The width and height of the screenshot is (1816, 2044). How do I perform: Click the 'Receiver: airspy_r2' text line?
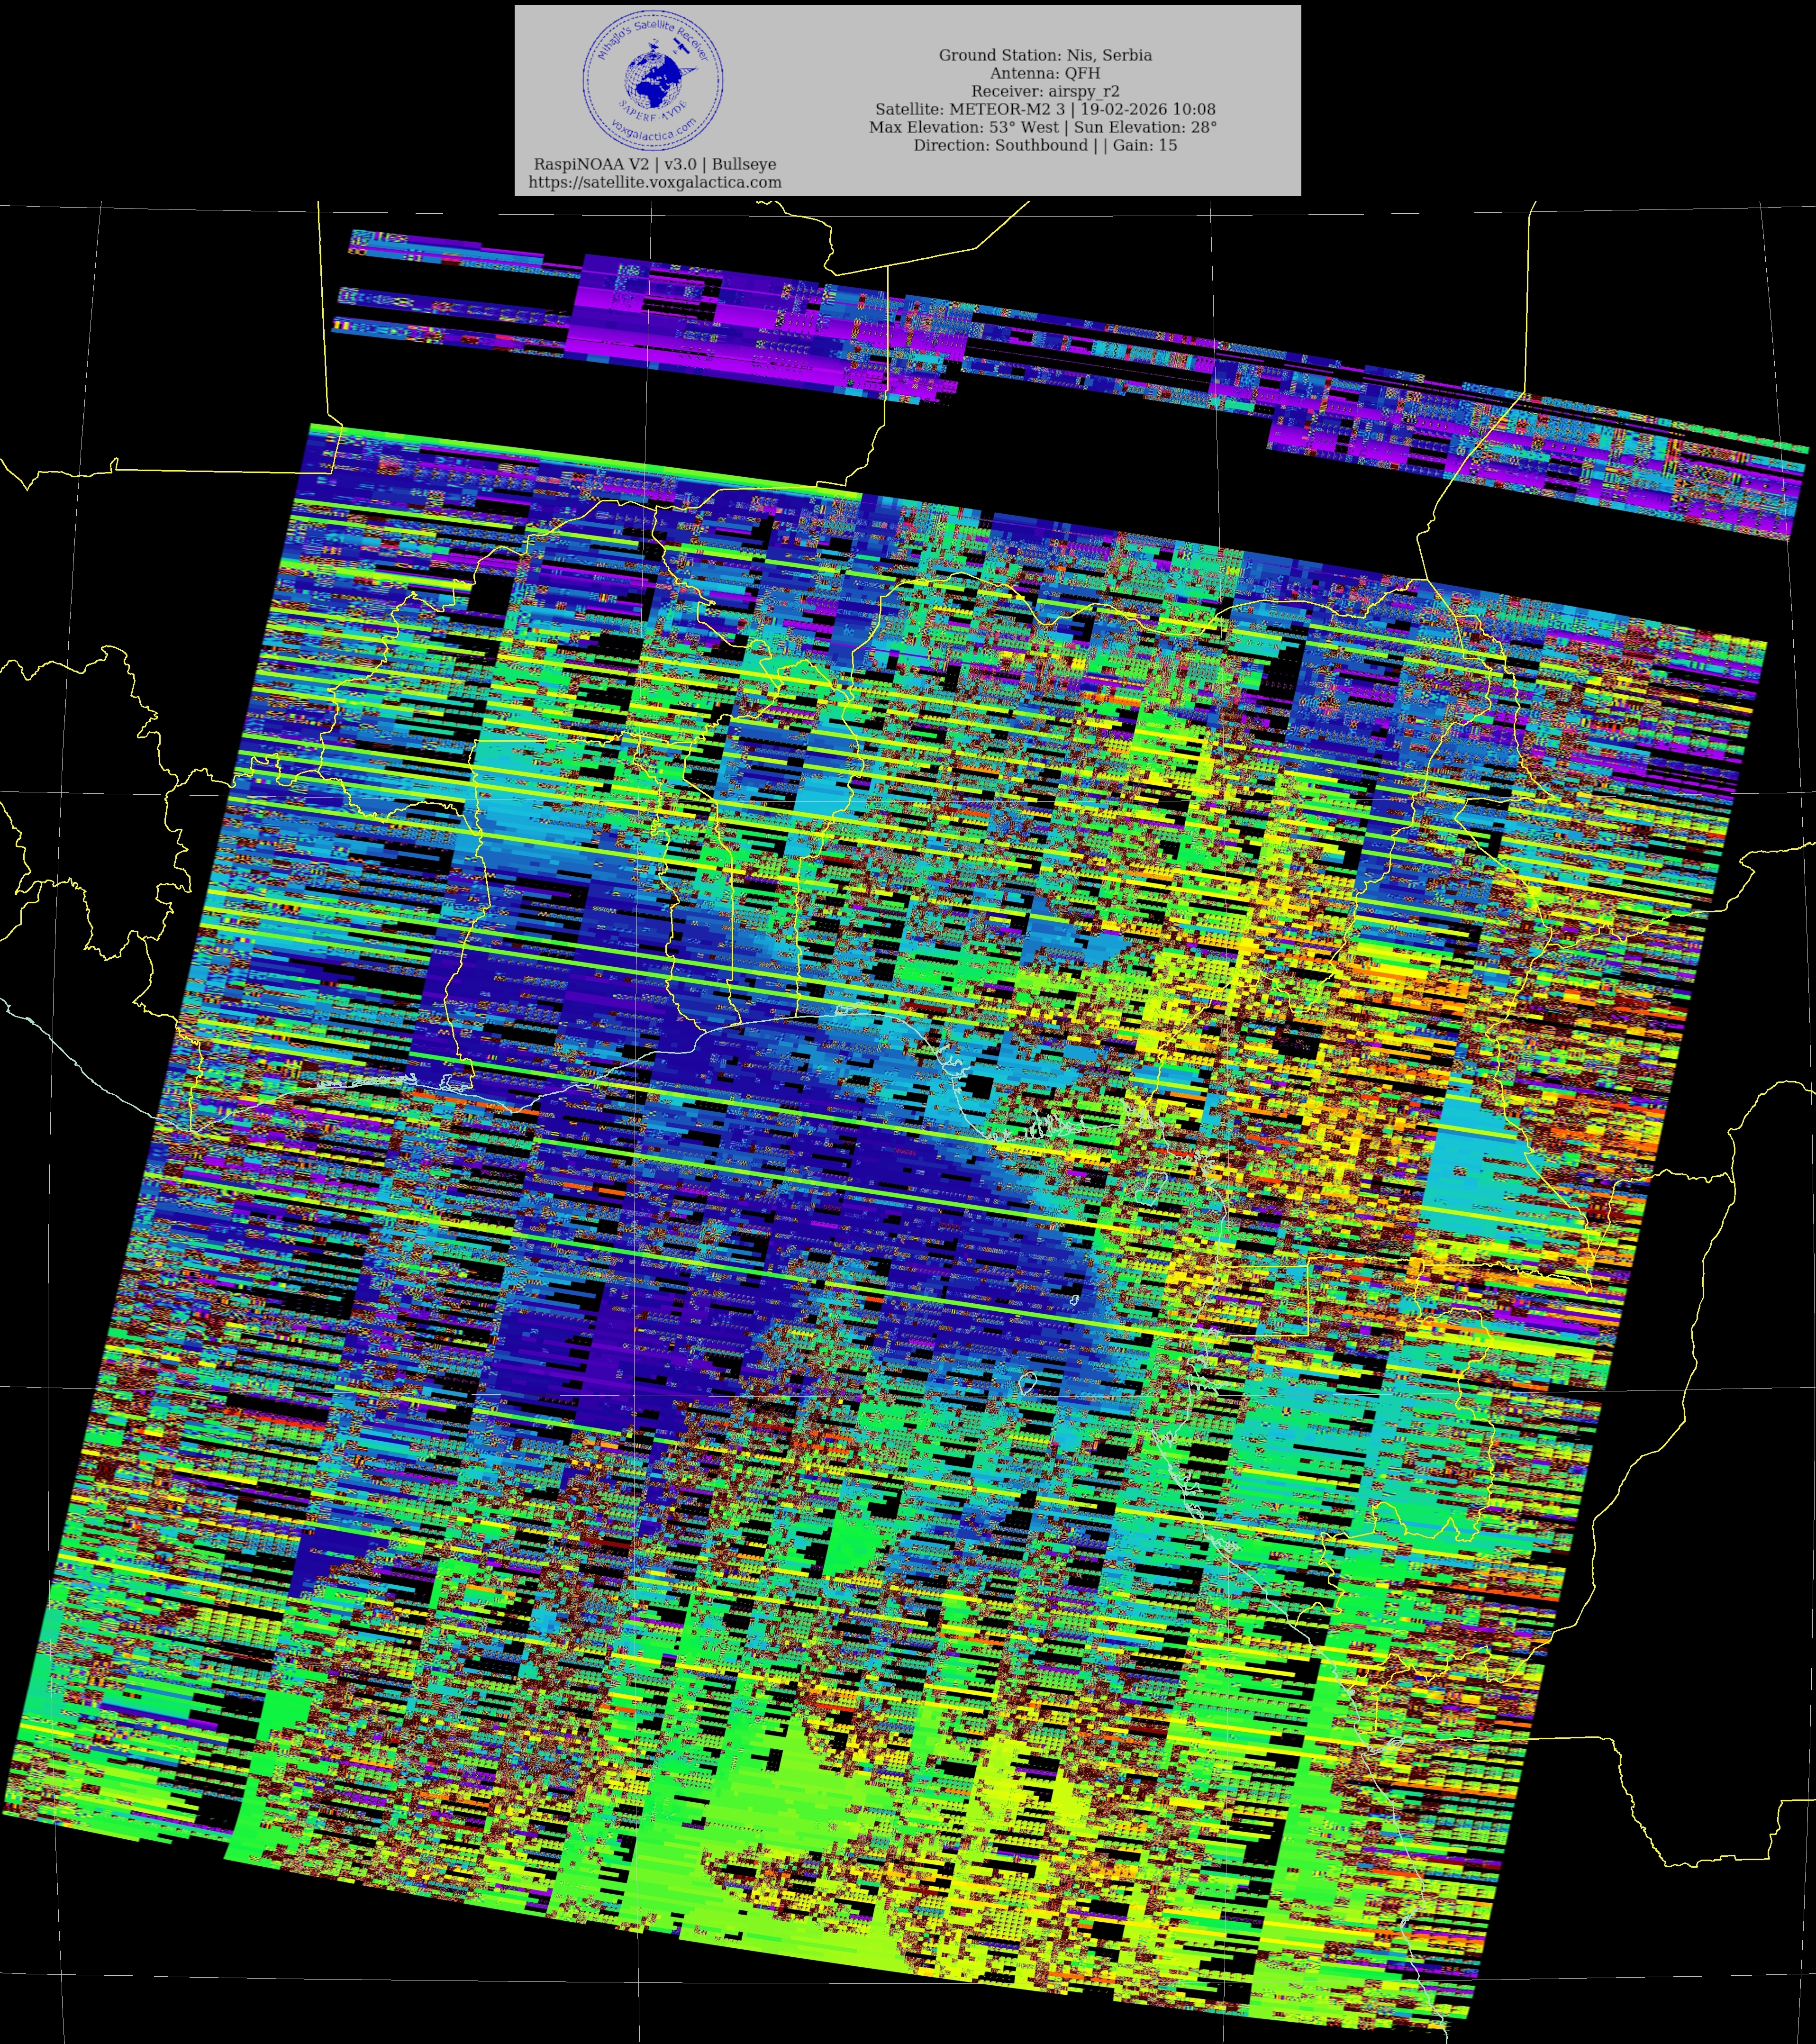point(1045,91)
